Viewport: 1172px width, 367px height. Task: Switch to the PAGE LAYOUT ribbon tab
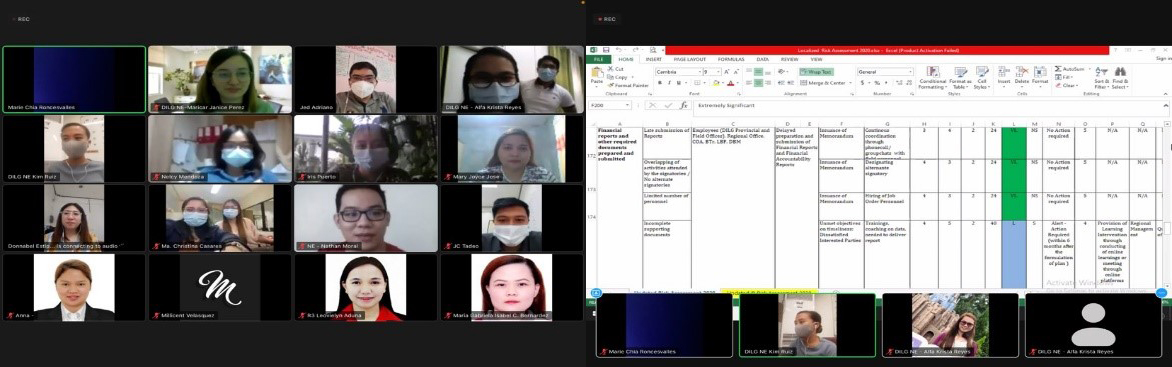point(690,59)
